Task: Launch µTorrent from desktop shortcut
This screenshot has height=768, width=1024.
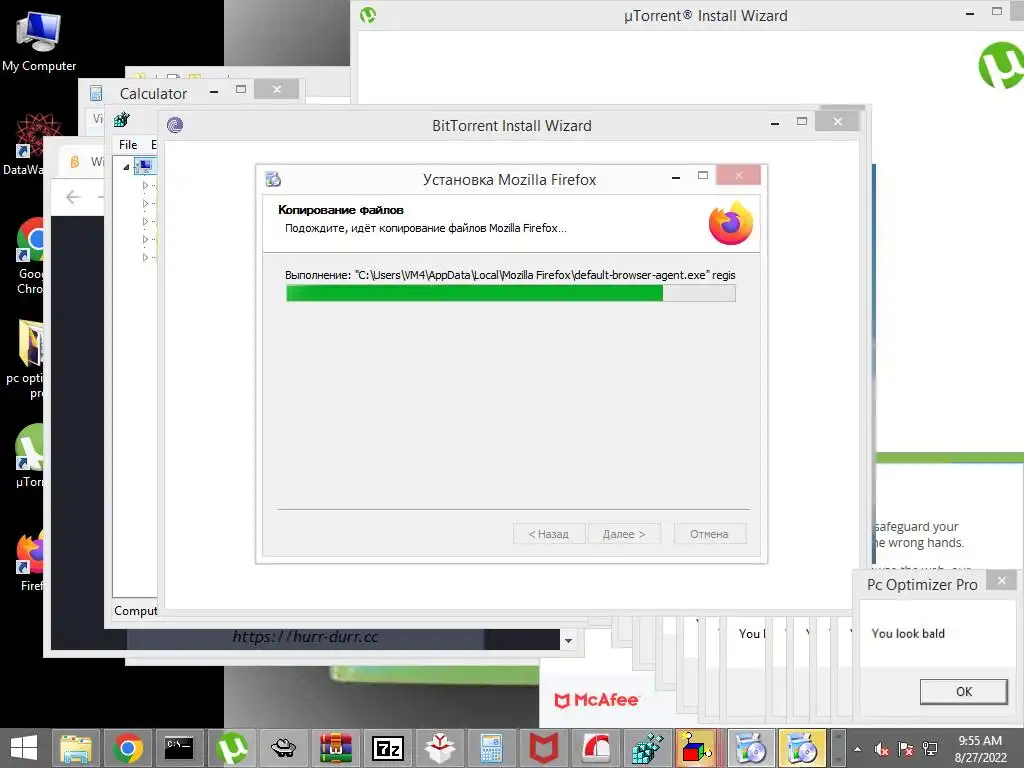Action: tap(29, 455)
